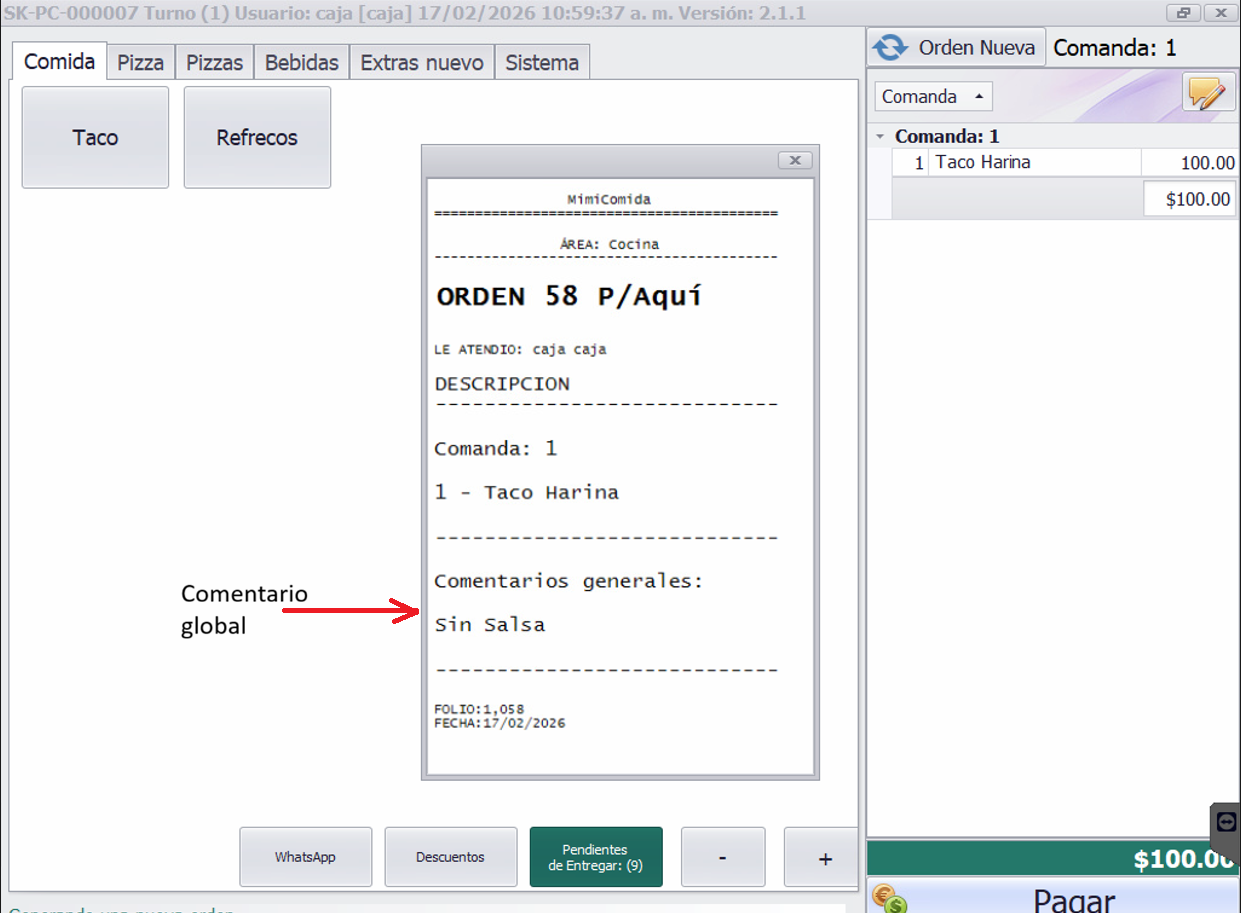
Task: Click the TeamViewer side panel icon
Action: tap(1227, 822)
